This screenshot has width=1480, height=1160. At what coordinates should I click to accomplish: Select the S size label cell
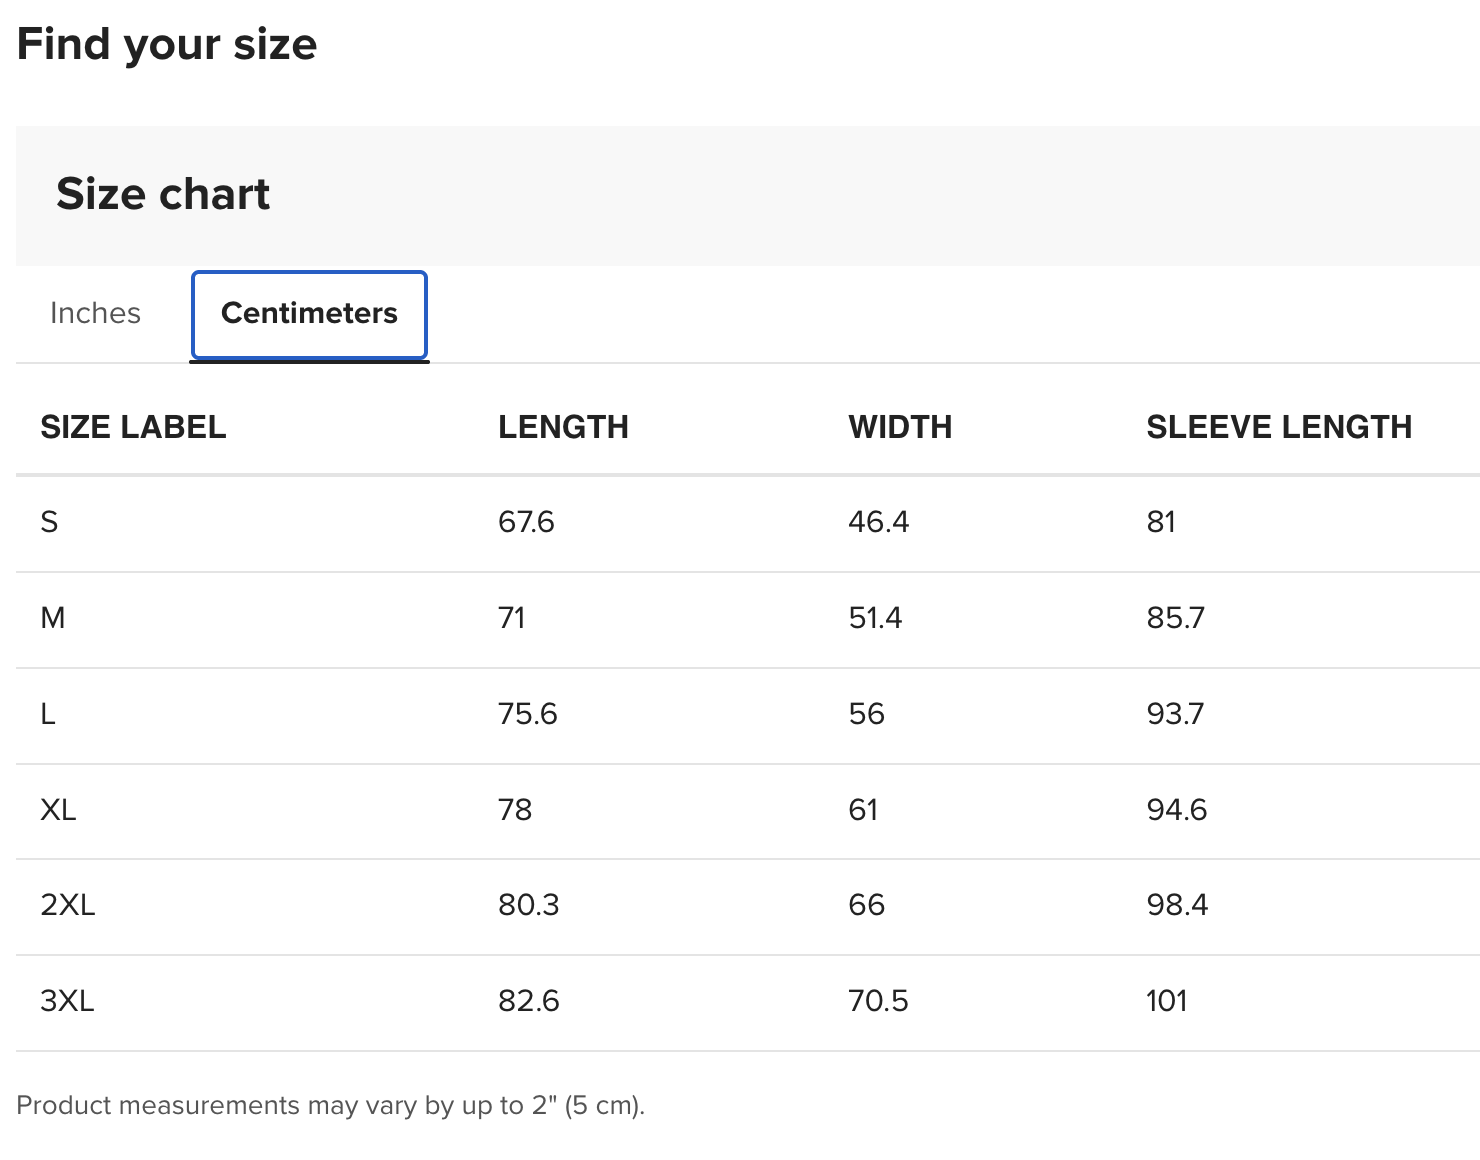pos(49,522)
